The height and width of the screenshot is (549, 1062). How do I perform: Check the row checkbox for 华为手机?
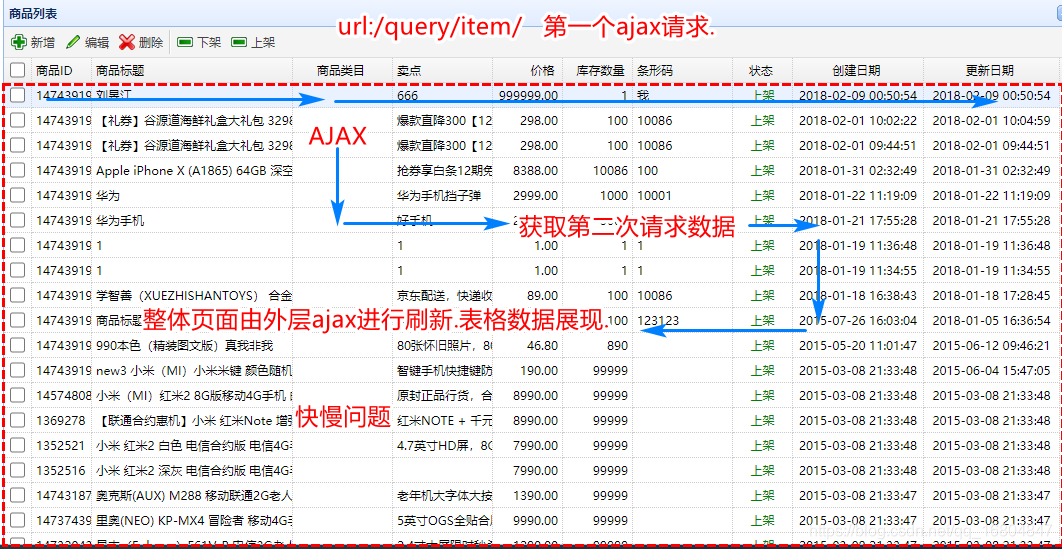click(18, 221)
